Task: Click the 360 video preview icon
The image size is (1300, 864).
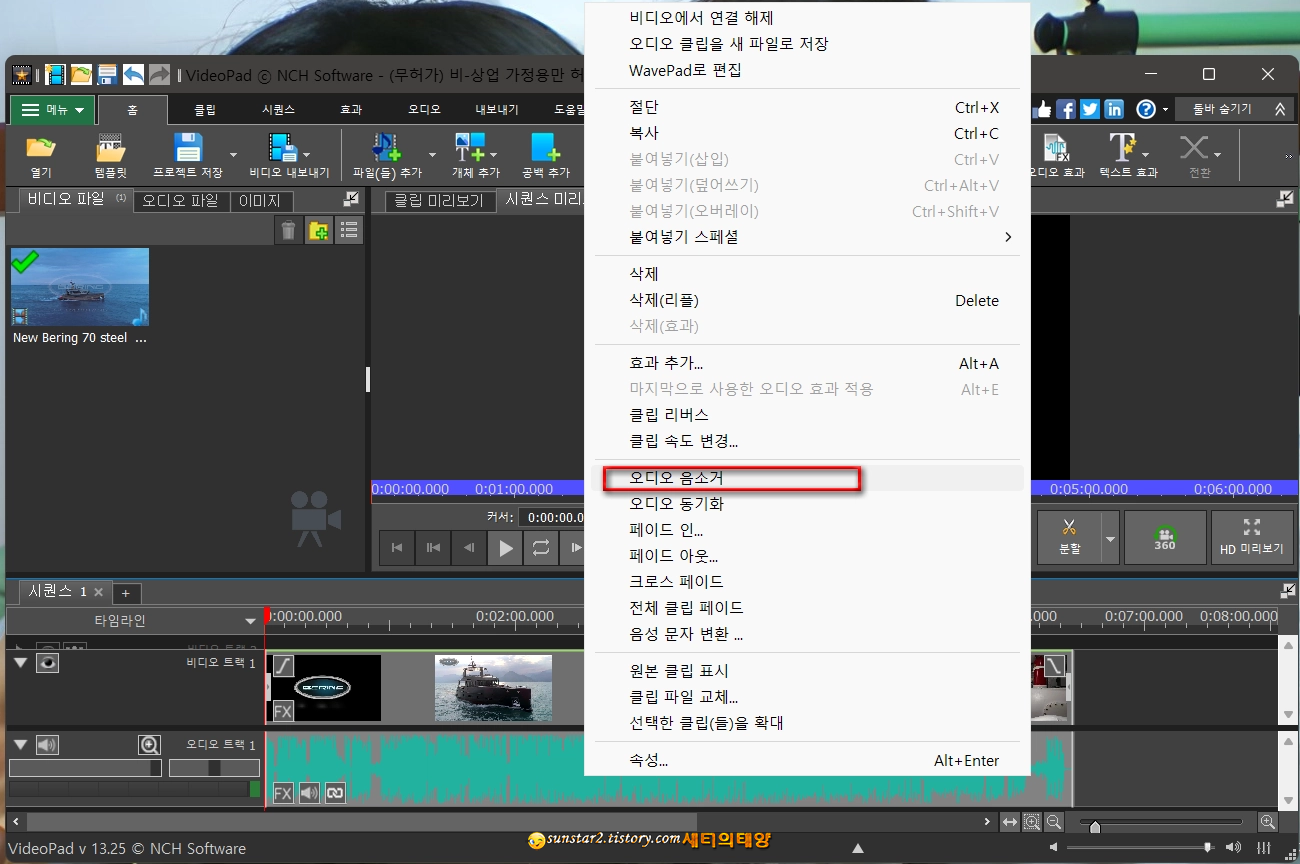Action: coord(1165,537)
